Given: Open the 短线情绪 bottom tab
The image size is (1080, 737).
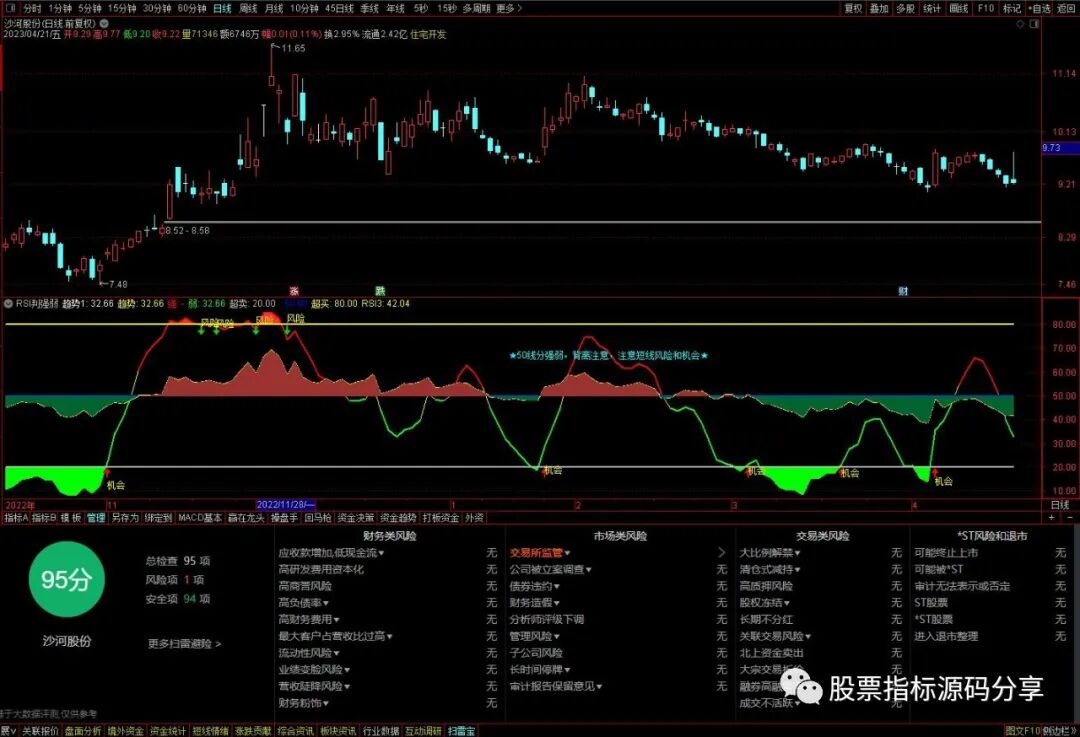Looking at the screenshot, I should (210, 731).
